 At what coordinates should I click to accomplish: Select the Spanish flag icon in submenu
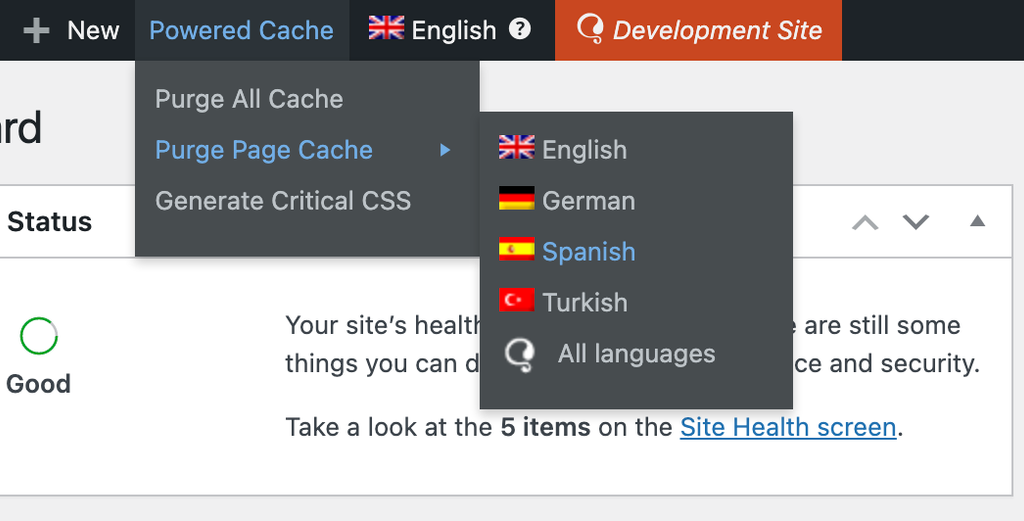517,249
